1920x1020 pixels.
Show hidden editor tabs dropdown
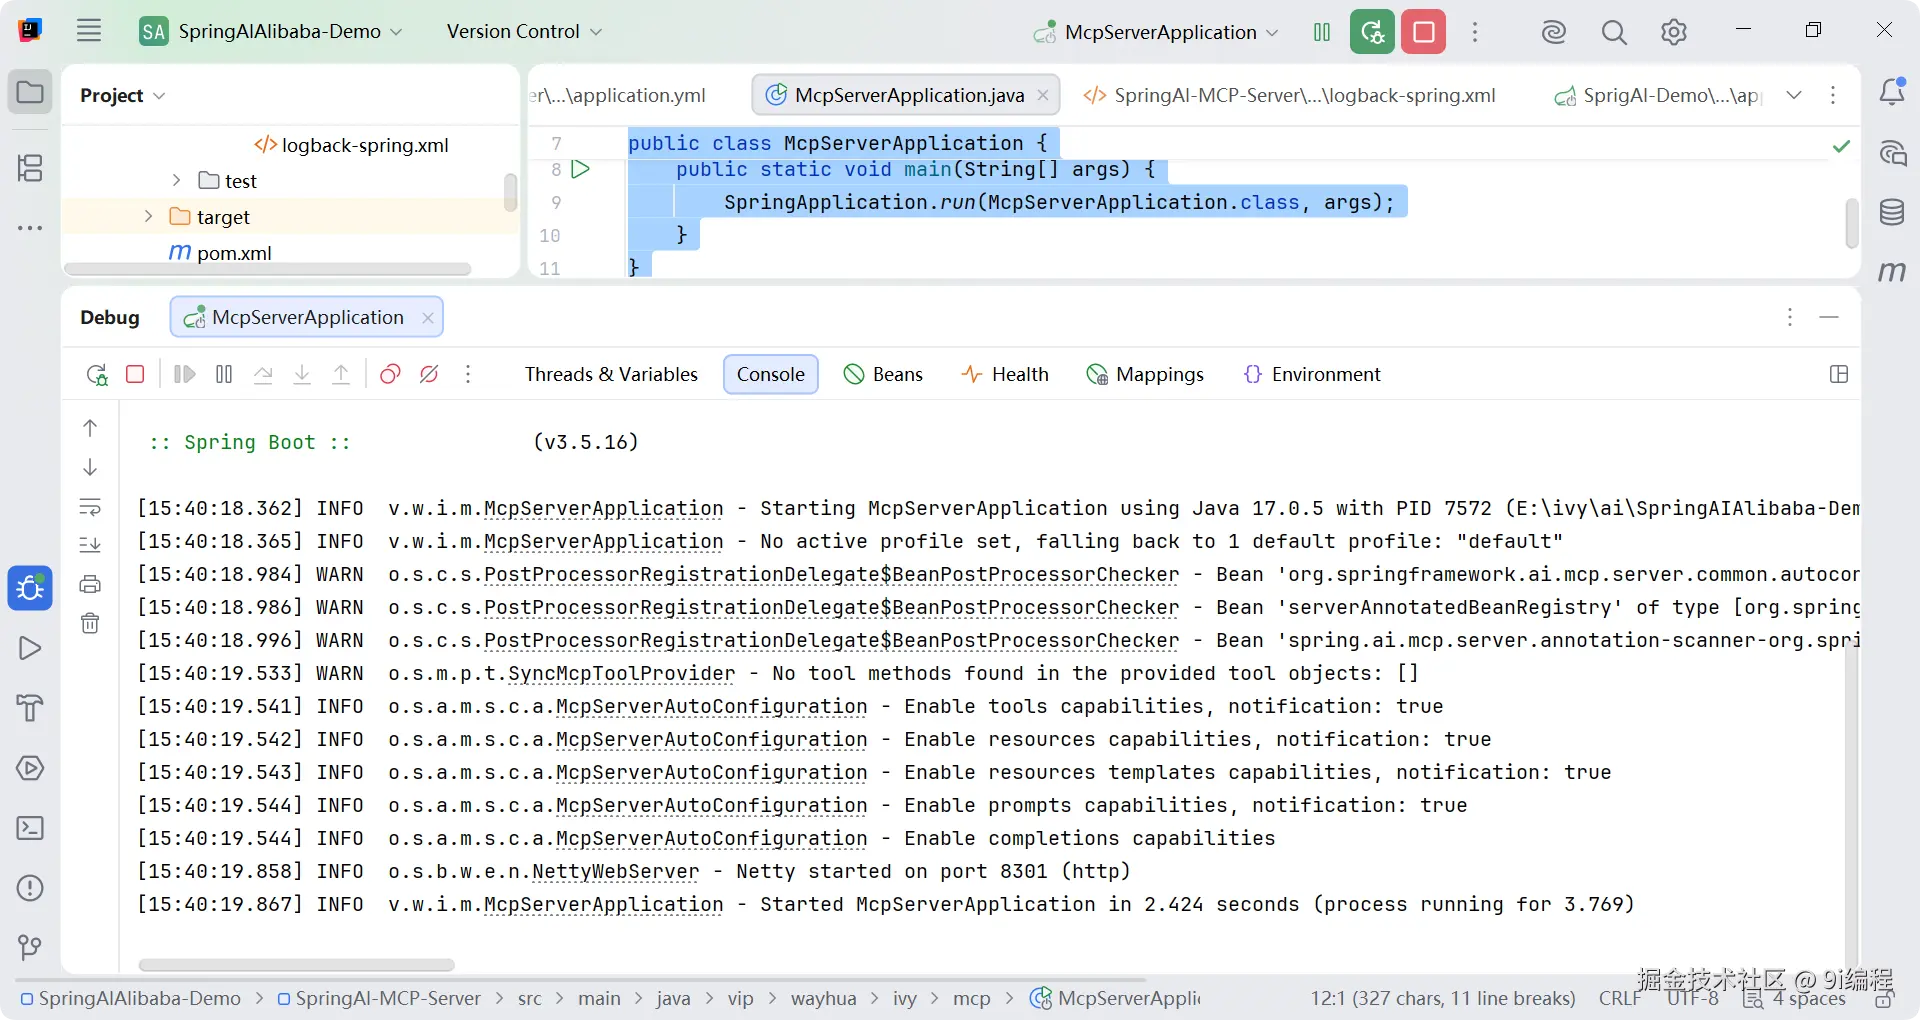(x=1794, y=95)
